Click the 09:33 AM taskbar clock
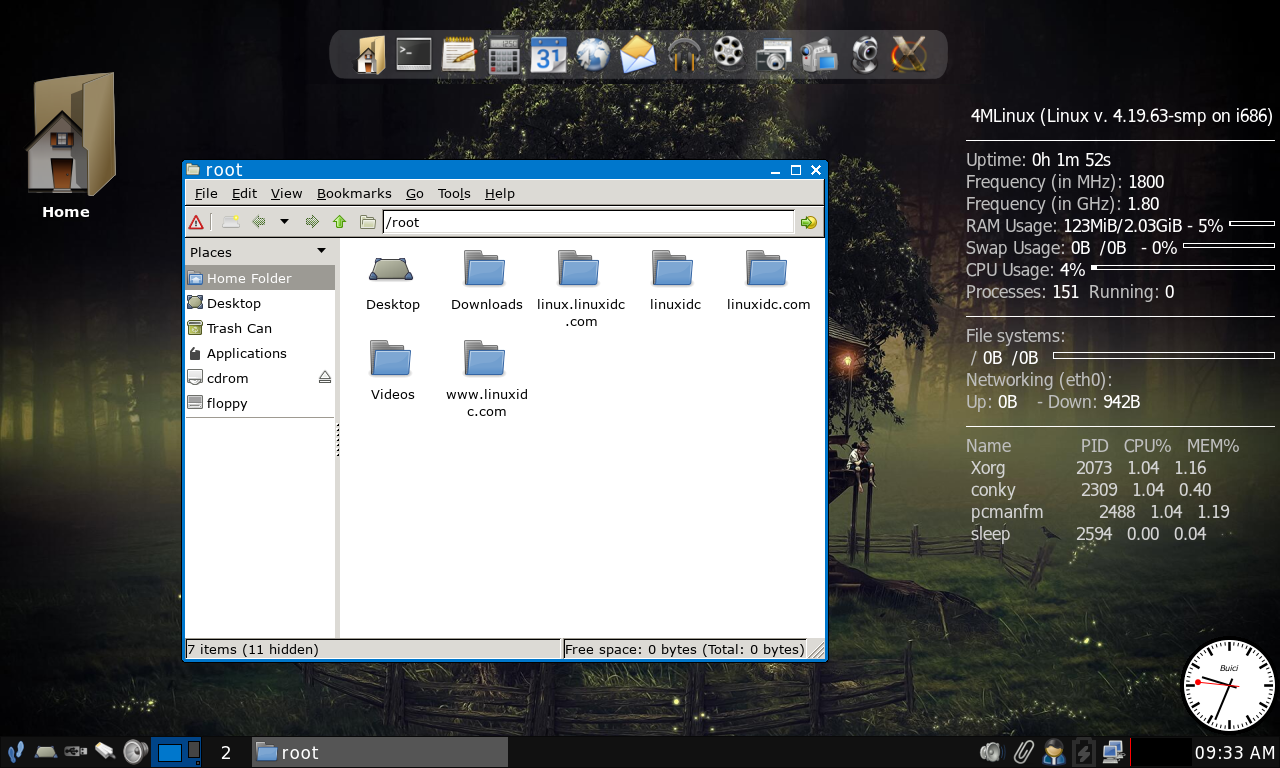 (x=1235, y=753)
